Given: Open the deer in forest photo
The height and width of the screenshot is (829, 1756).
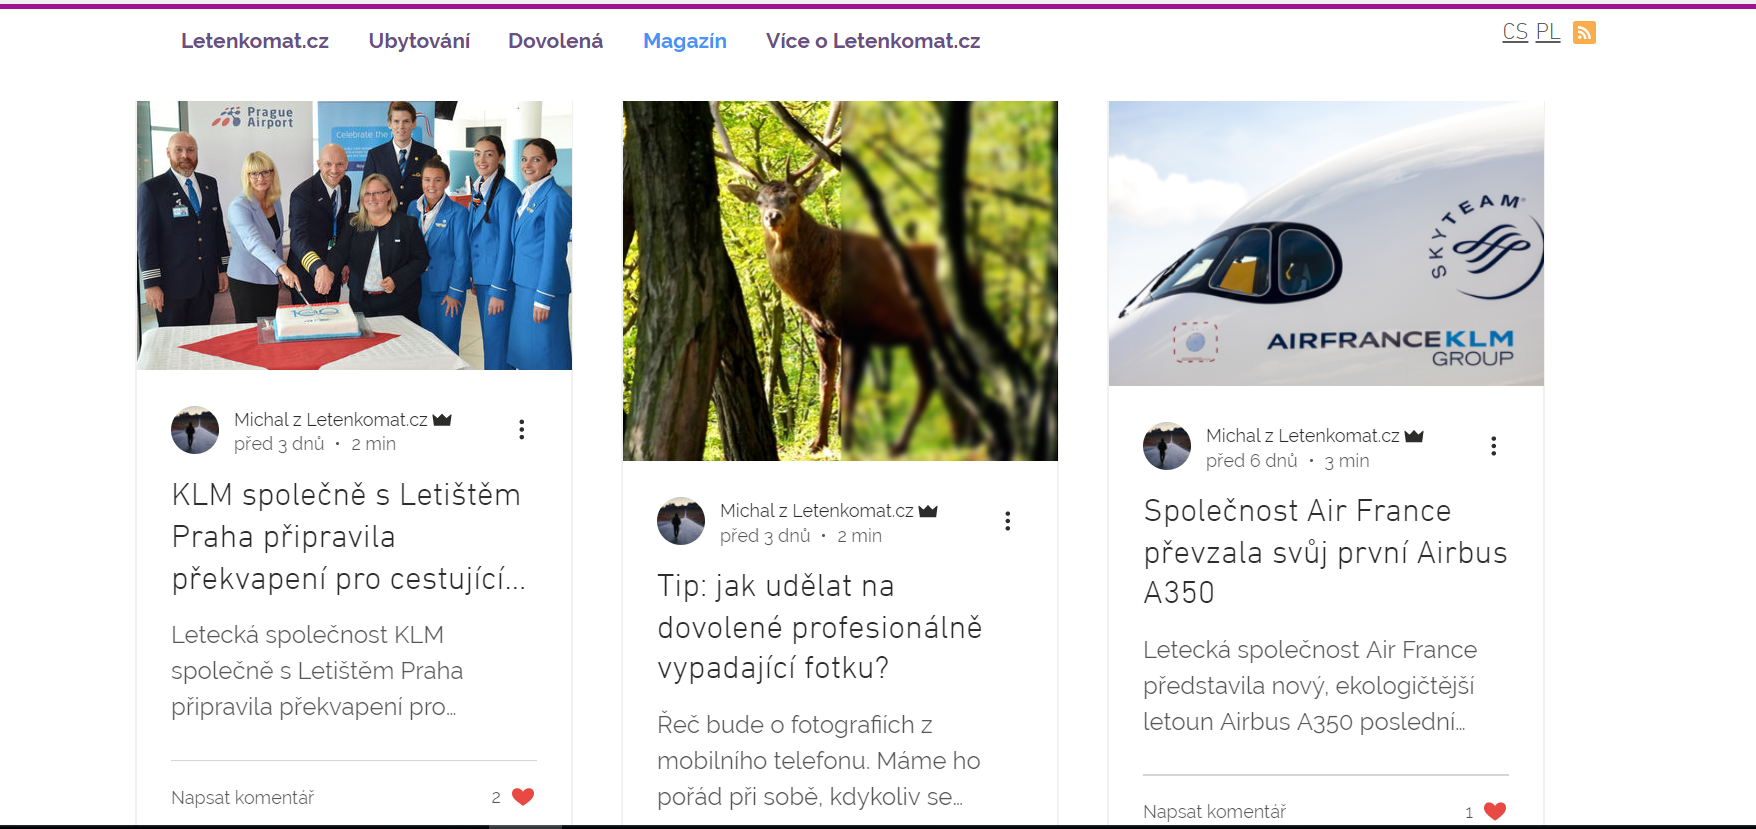Looking at the screenshot, I should point(840,281).
